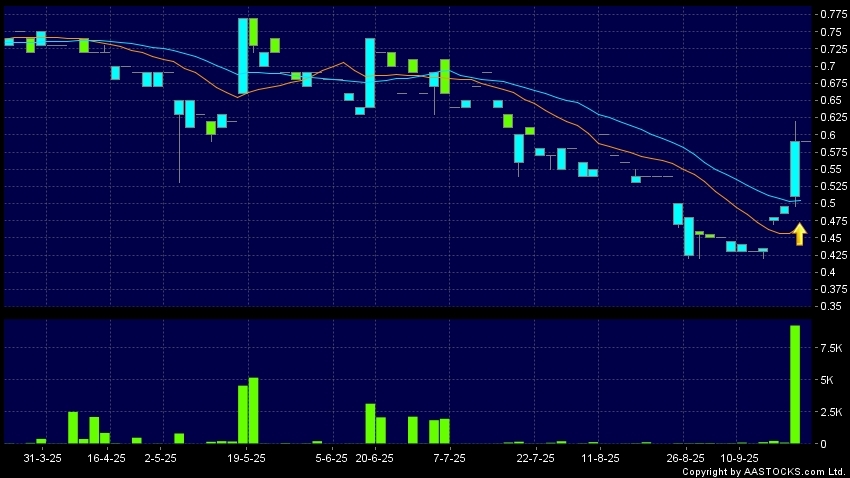
Task: Click the 0.675 price axis label
Action: [834, 83]
